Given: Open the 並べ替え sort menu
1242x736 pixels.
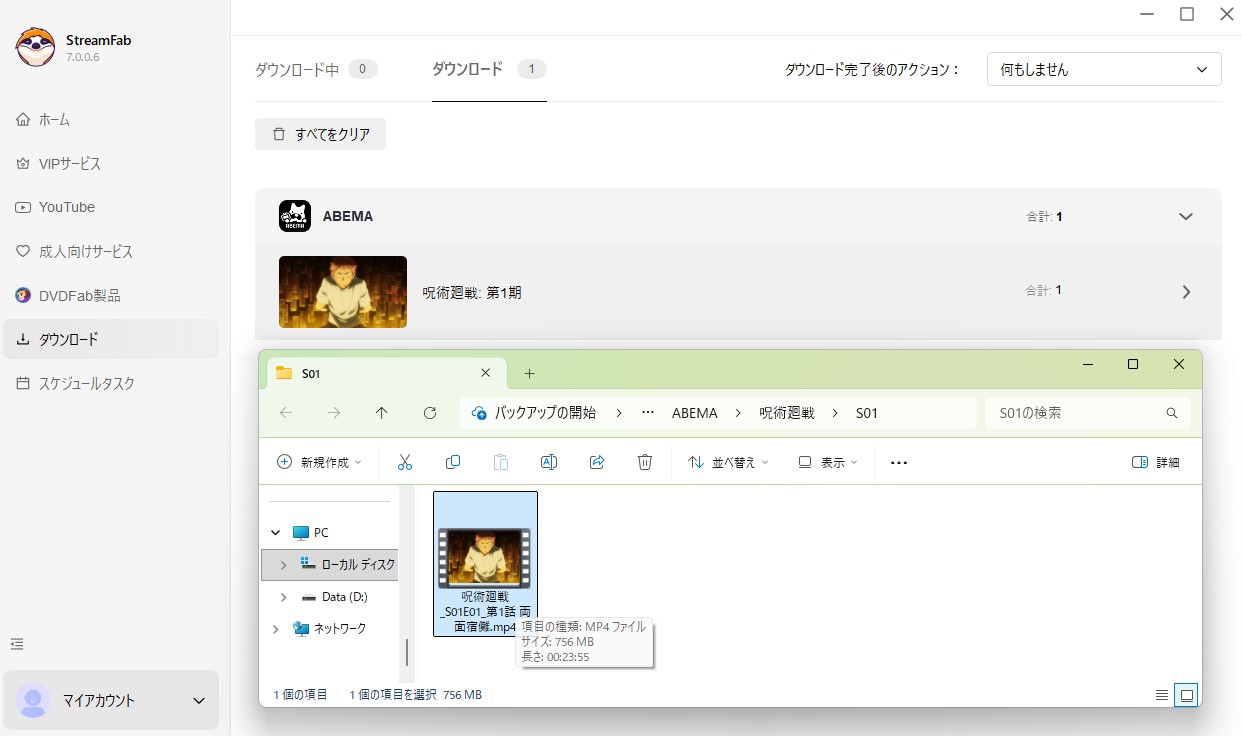Looking at the screenshot, I should [727, 461].
